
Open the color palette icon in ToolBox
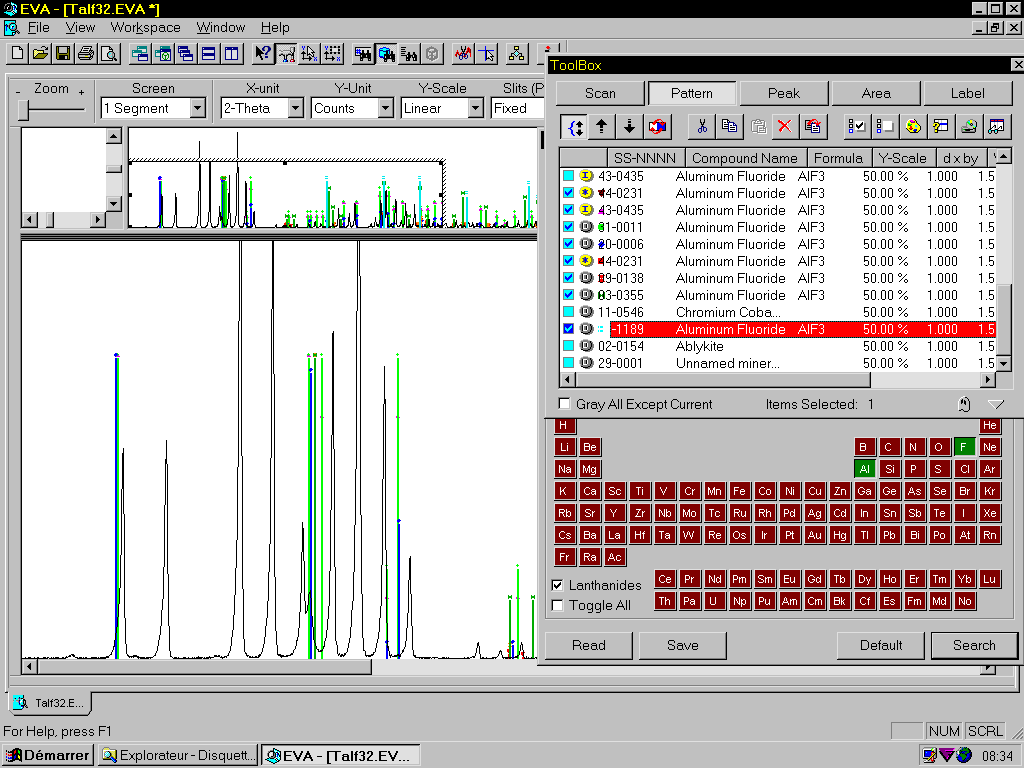point(912,126)
